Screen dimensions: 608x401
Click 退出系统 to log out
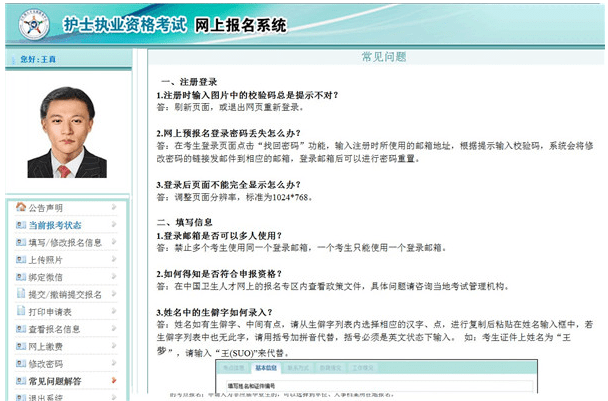tap(45, 397)
